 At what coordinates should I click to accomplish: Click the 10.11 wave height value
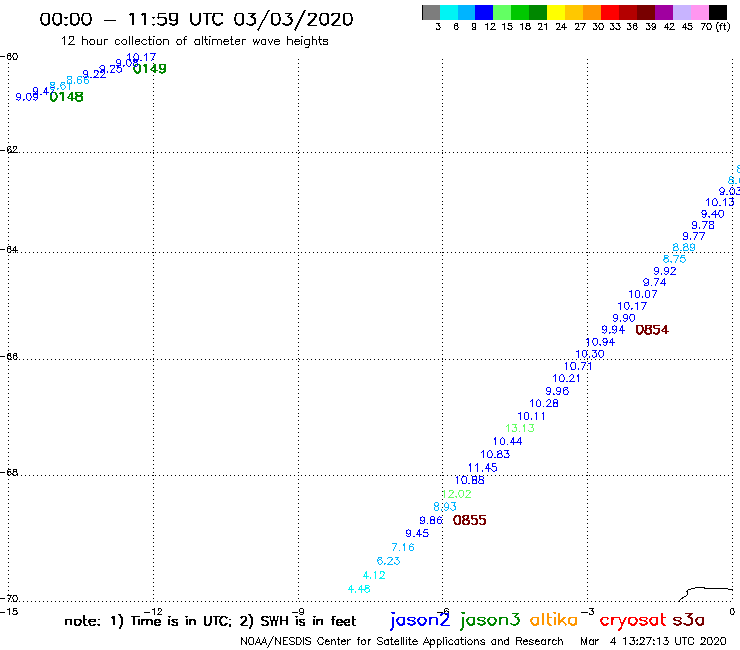pyautogui.click(x=531, y=416)
